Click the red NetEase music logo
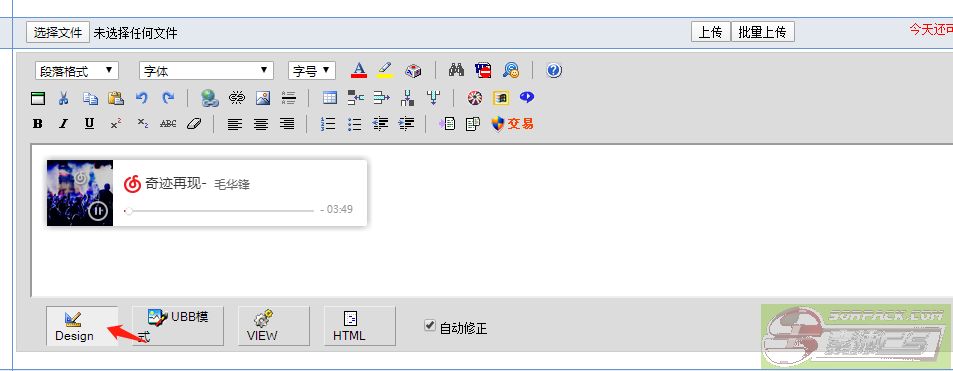Image resolution: width=953 pixels, height=371 pixels. click(132, 183)
